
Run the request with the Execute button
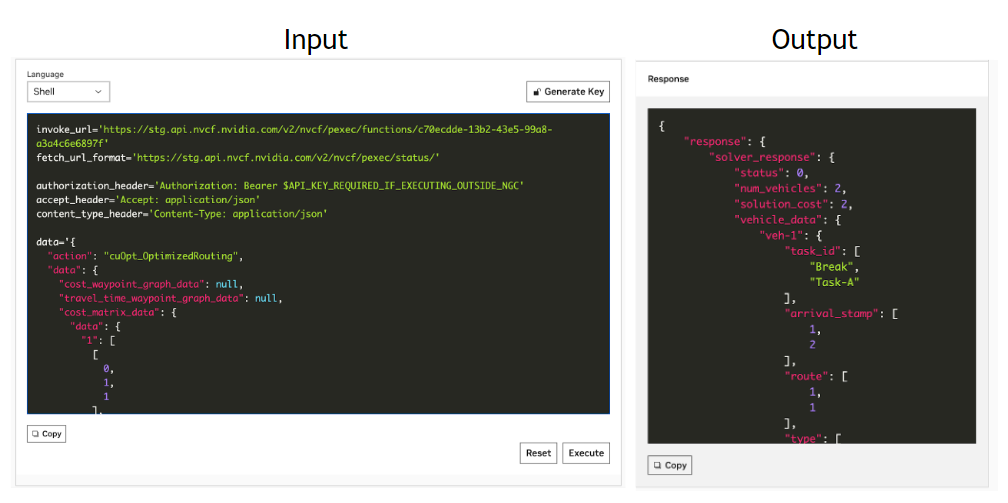pyautogui.click(x=586, y=453)
